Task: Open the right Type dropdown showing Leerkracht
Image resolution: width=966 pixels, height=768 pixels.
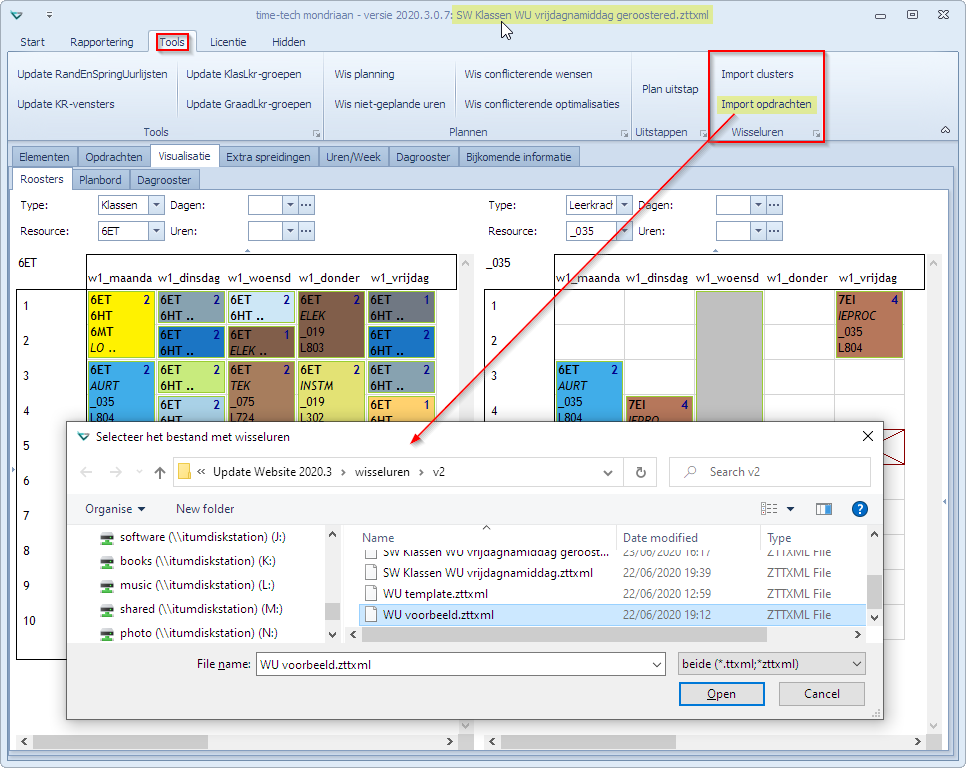Action: tap(624, 205)
